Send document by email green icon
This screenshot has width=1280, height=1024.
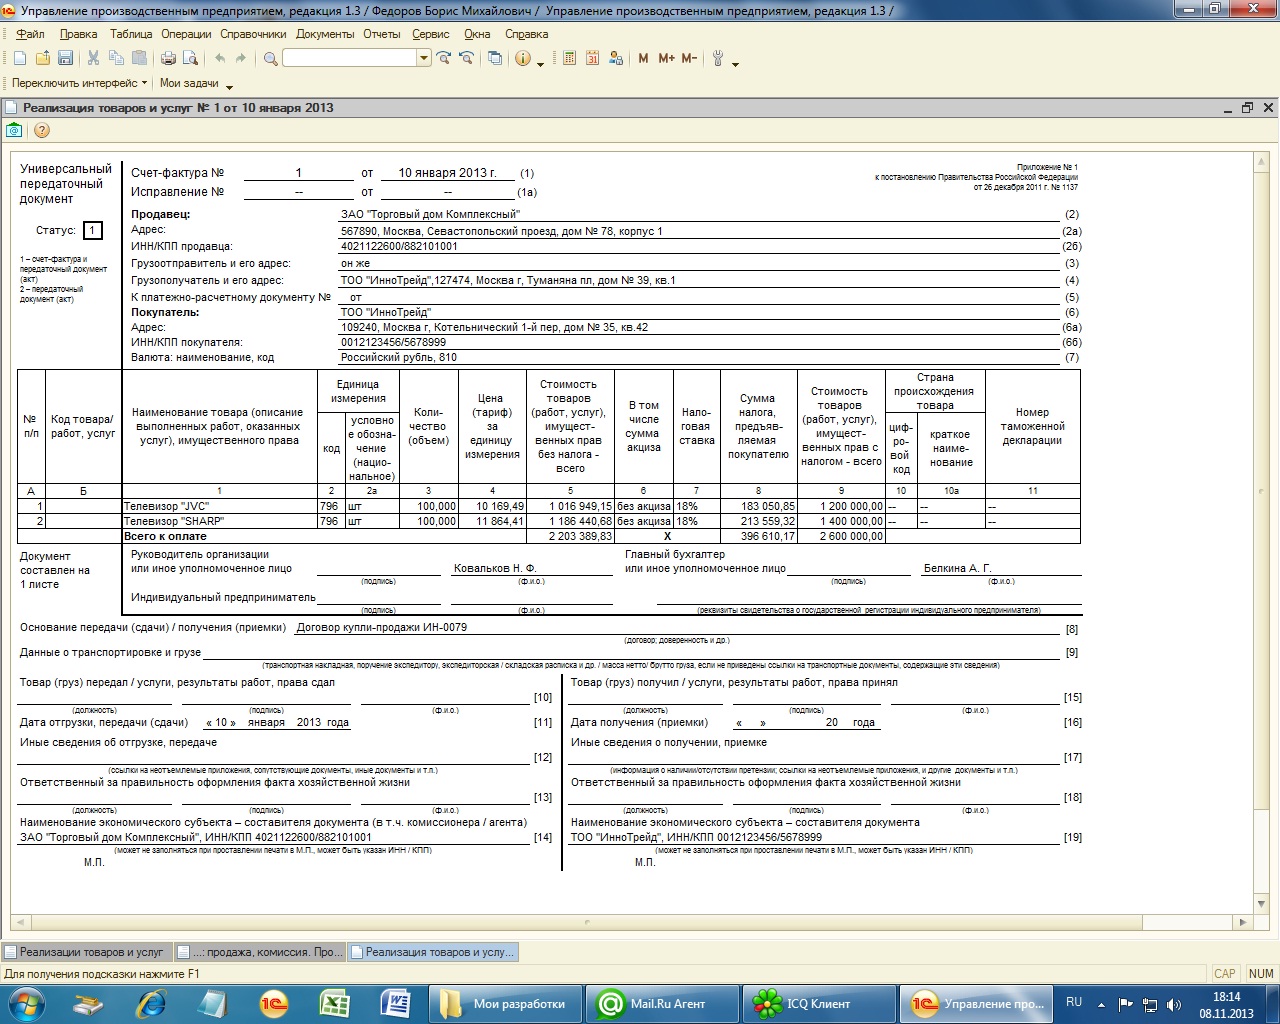pos(14,130)
